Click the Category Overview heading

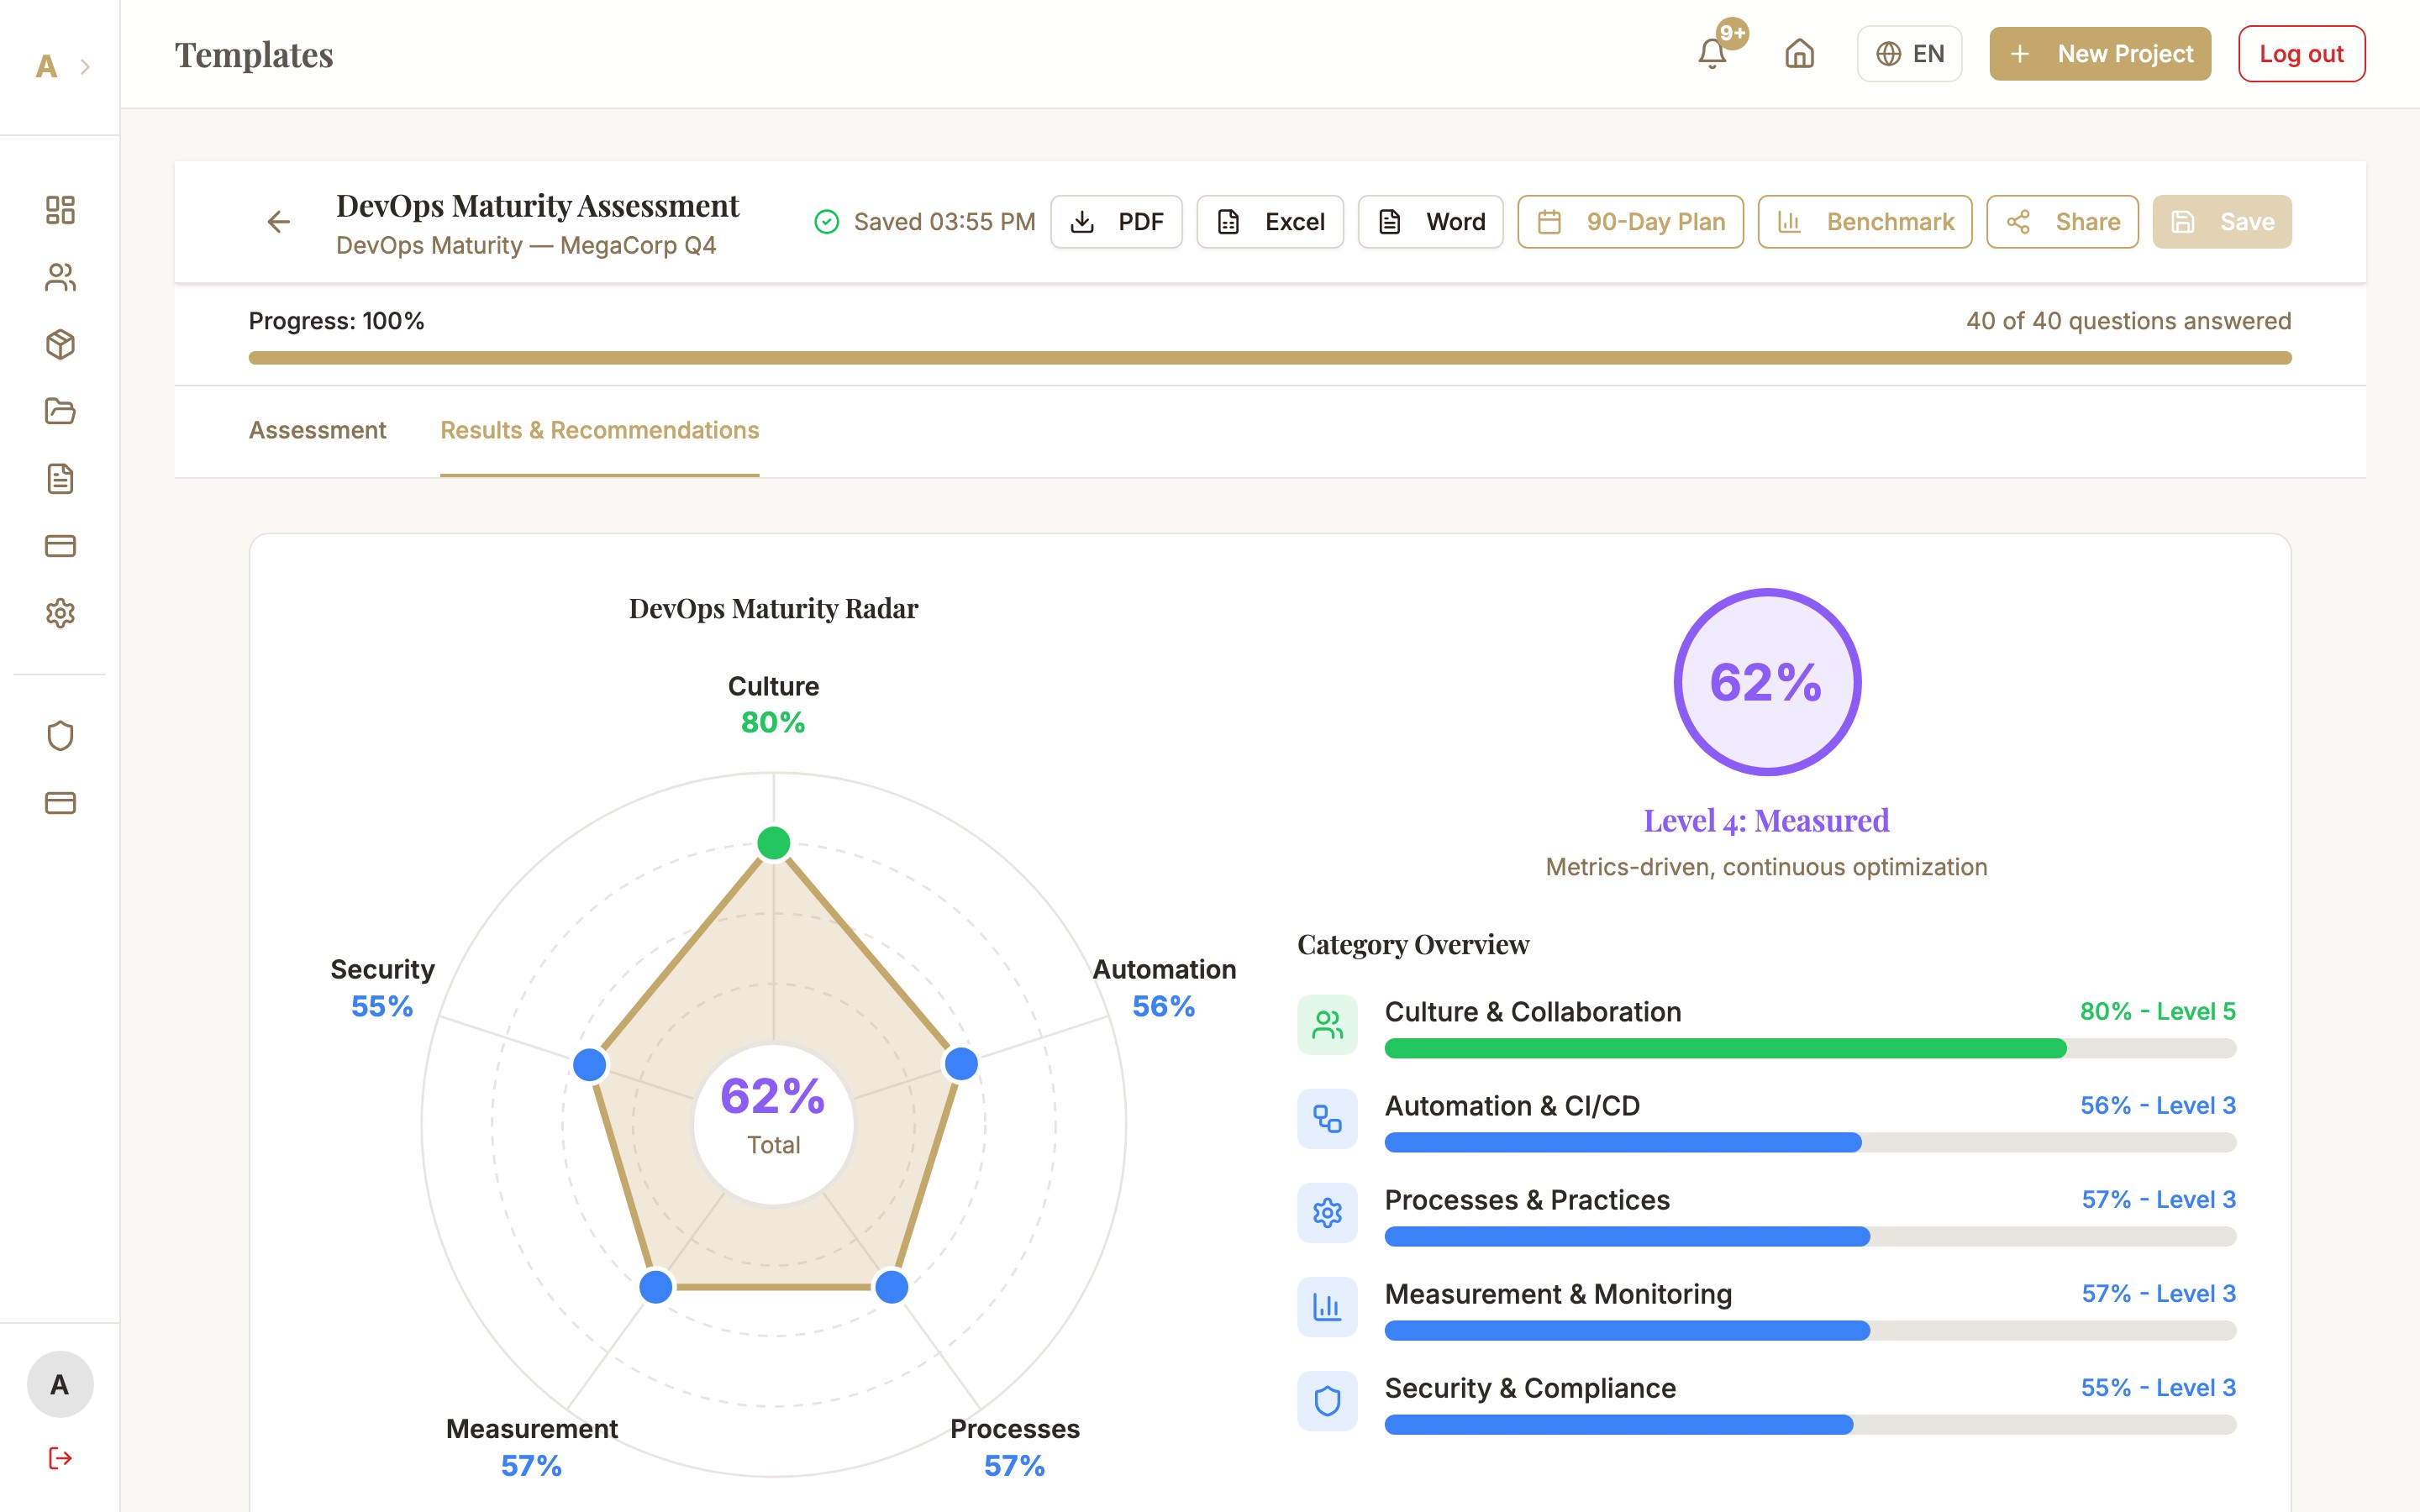pos(1413,945)
